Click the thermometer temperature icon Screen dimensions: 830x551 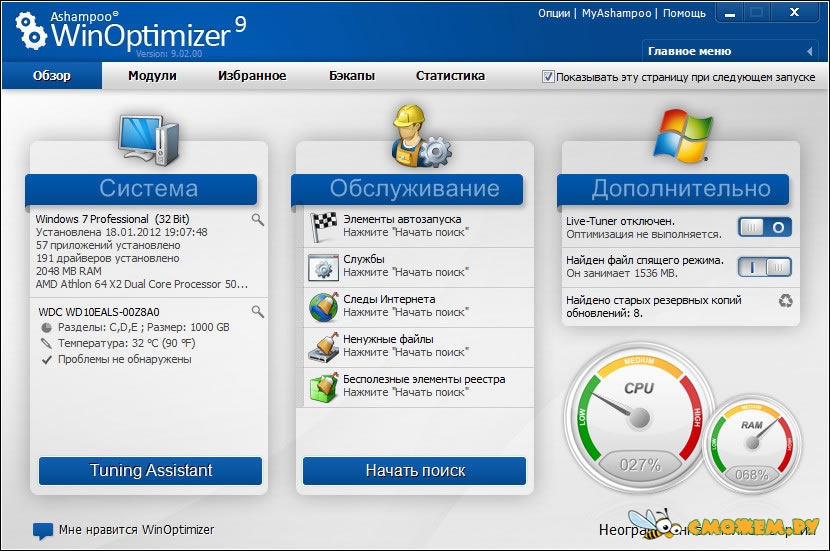[x=47, y=344]
